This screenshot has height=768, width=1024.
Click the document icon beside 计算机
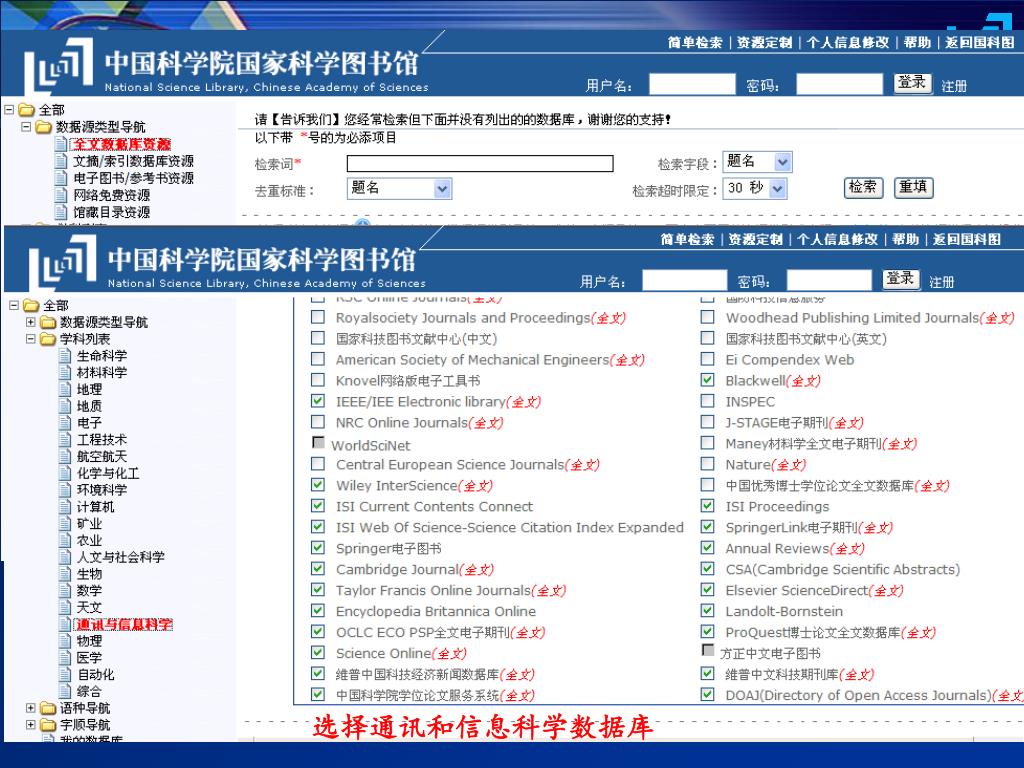click(x=65, y=507)
